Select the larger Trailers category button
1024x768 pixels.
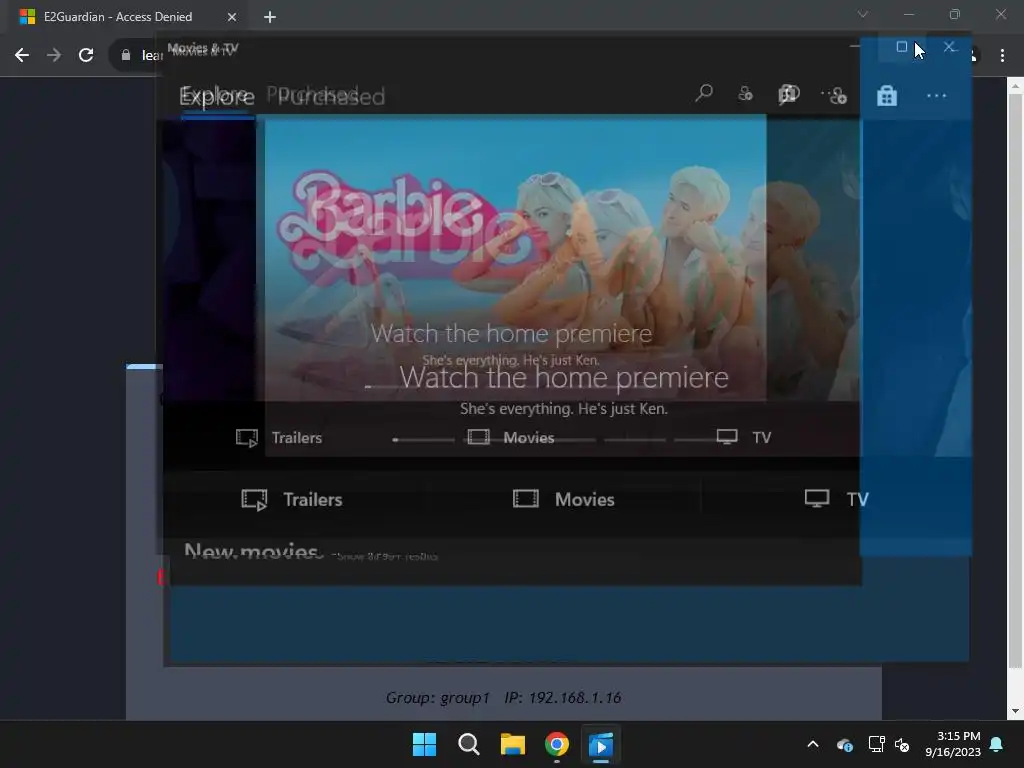click(292, 500)
